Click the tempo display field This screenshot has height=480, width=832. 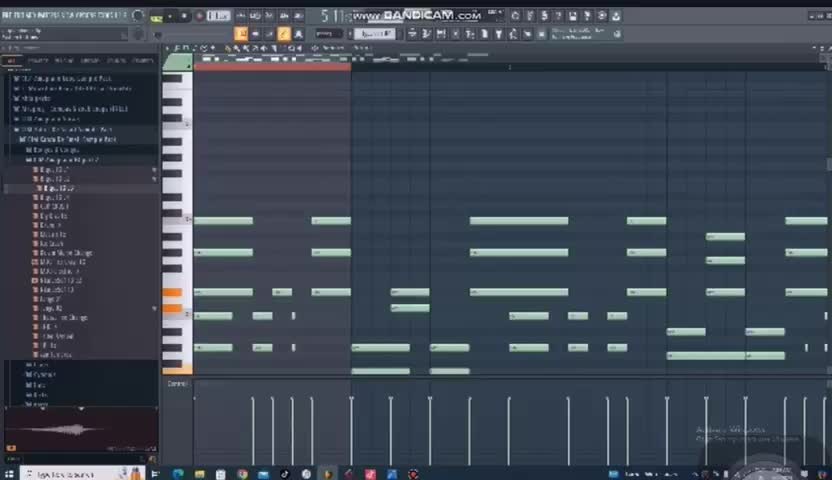(x=218, y=16)
